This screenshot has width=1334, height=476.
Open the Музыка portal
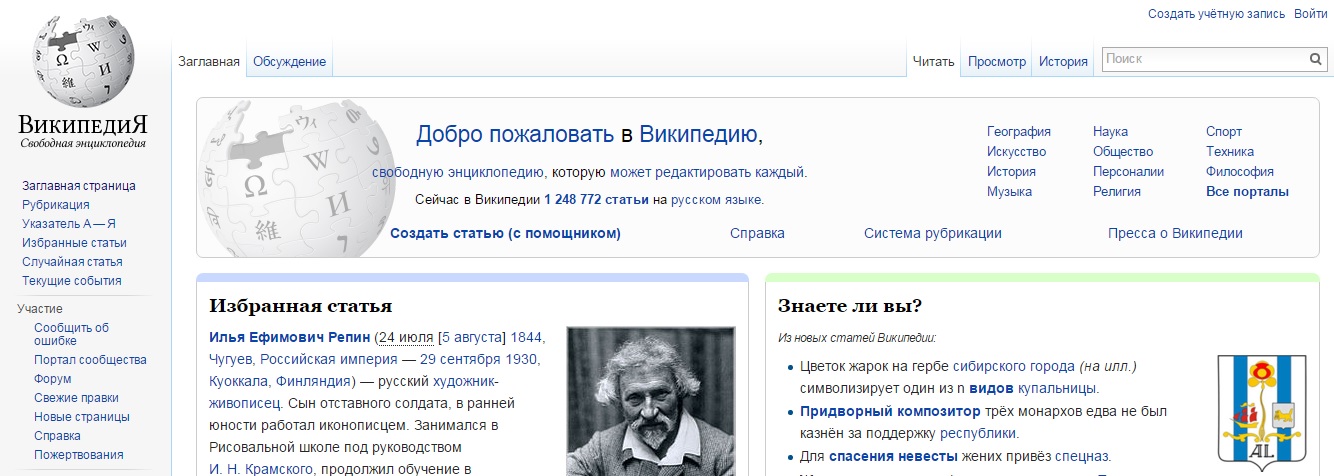pyautogui.click(x=1009, y=192)
